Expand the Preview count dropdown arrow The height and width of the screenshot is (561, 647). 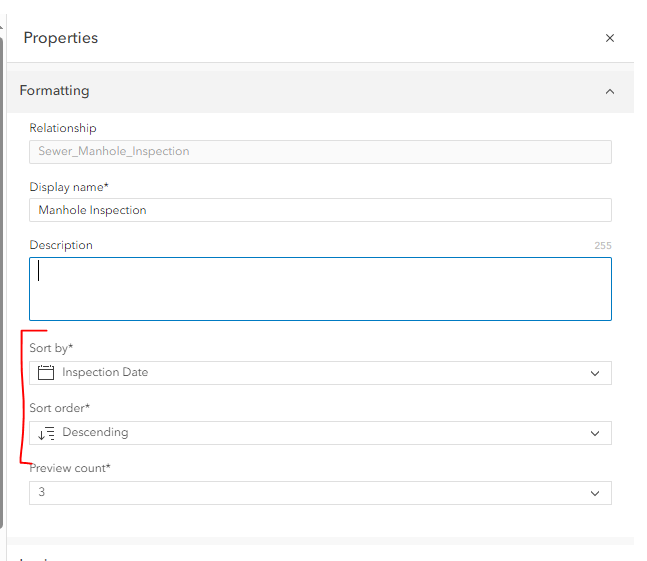pyautogui.click(x=595, y=493)
